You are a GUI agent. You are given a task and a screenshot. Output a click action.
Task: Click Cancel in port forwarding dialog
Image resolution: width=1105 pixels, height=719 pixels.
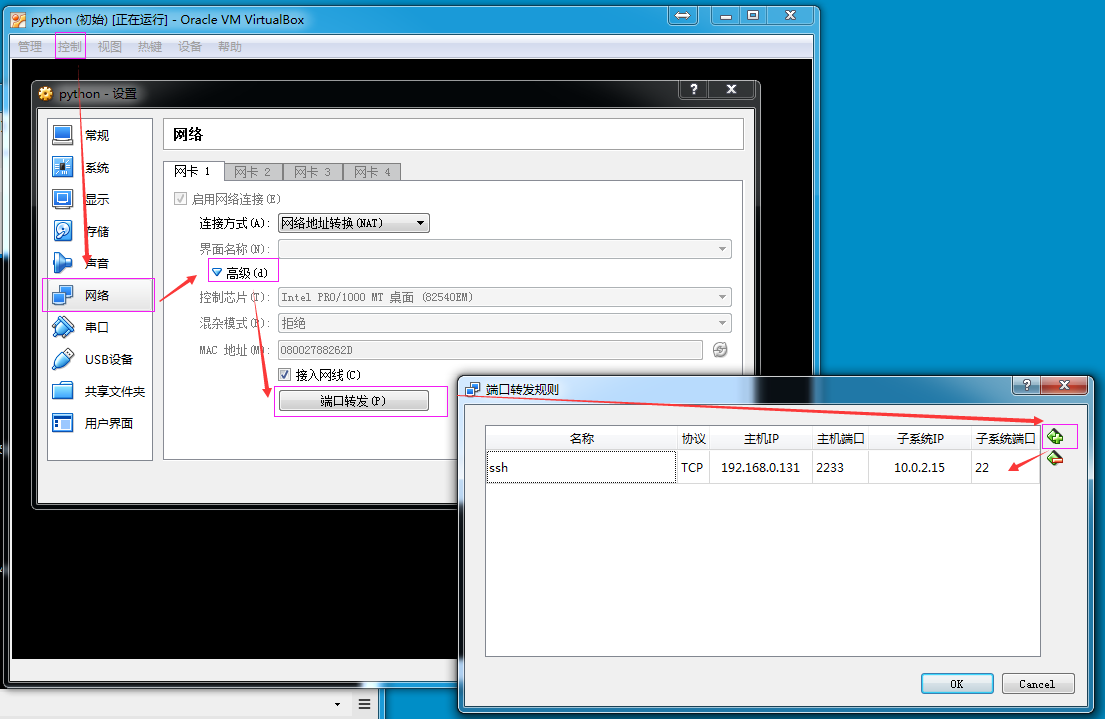coord(1037,684)
